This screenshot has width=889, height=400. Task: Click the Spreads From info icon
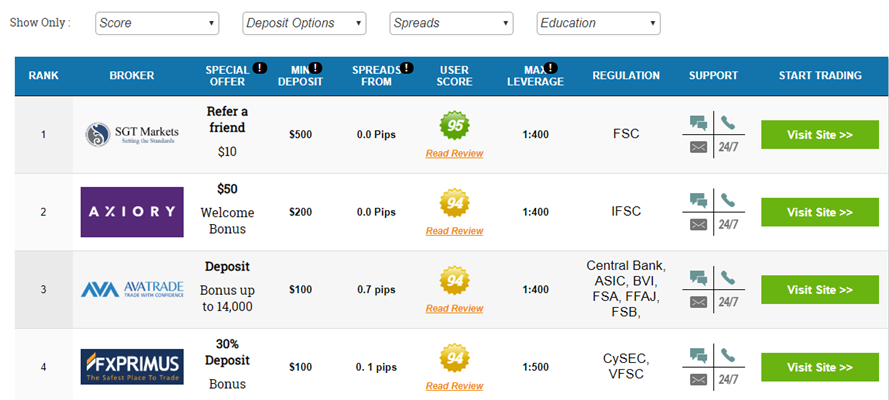[x=407, y=68]
